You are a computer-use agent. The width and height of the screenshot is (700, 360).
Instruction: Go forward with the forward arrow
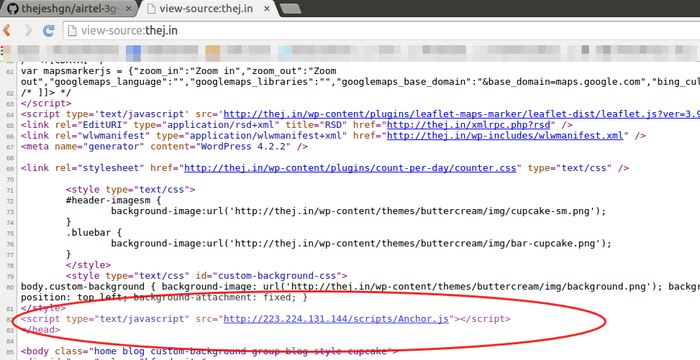point(29,30)
